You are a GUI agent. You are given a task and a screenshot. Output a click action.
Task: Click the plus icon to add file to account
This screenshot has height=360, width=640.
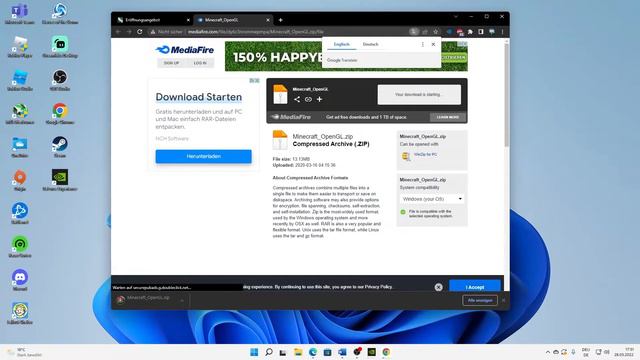click(x=319, y=99)
